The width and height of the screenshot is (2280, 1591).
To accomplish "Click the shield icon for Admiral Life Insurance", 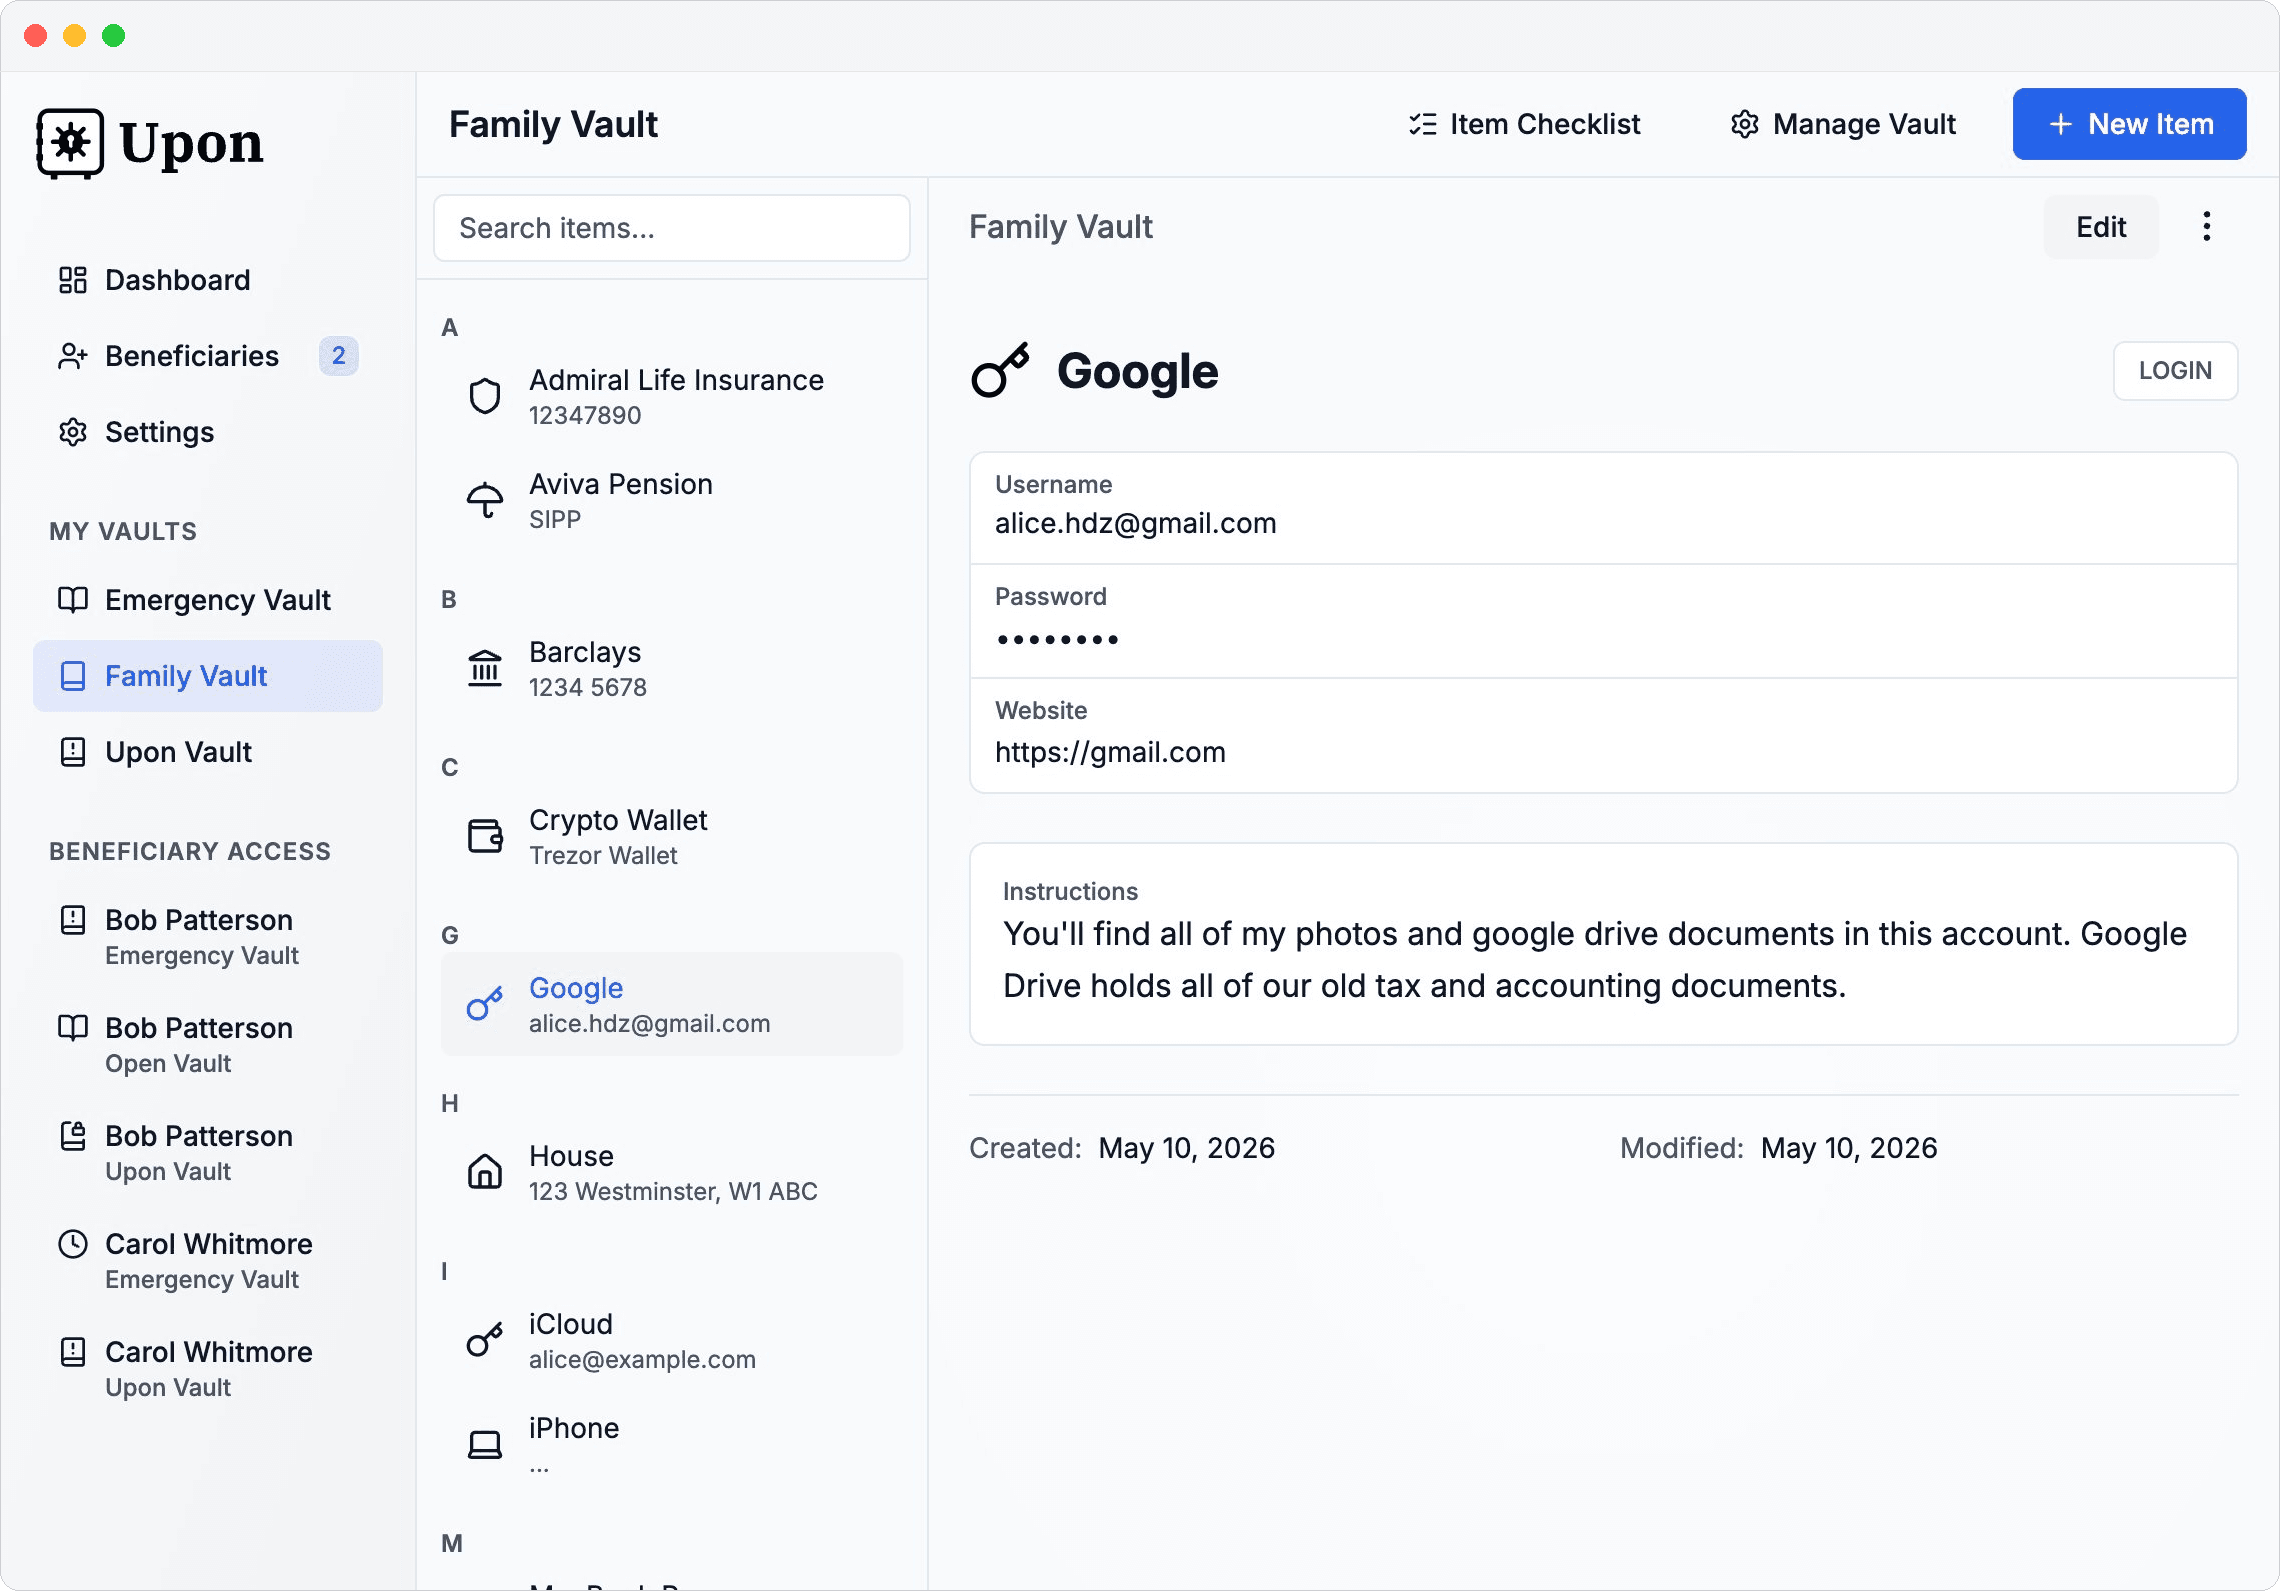I will pyautogui.click(x=485, y=396).
